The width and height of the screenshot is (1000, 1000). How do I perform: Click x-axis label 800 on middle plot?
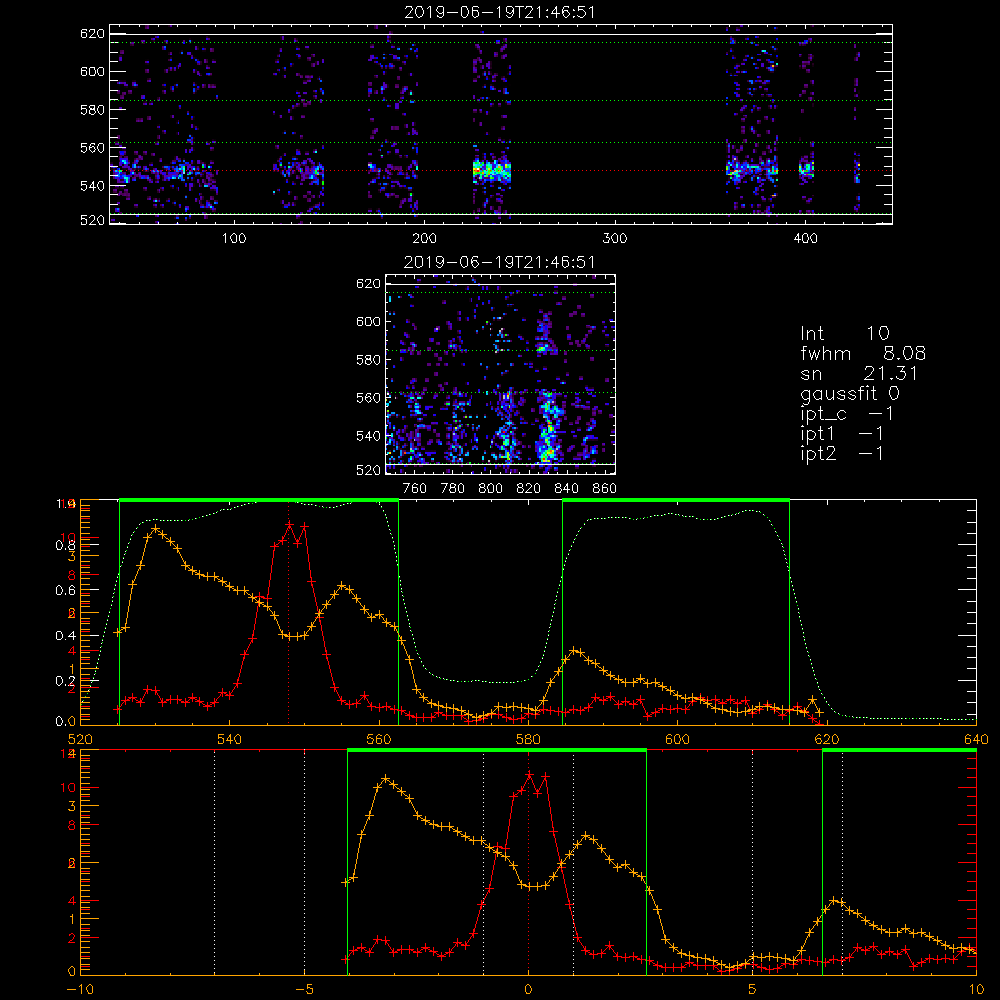(x=490, y=489)
